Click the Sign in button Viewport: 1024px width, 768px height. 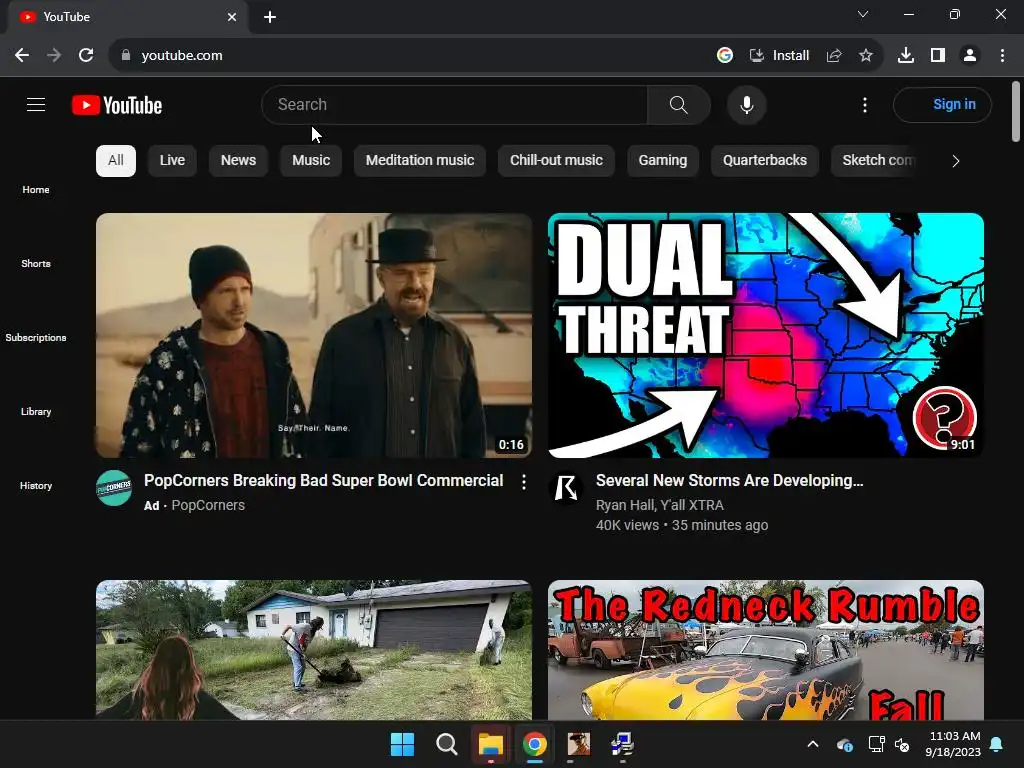(942, 104)
